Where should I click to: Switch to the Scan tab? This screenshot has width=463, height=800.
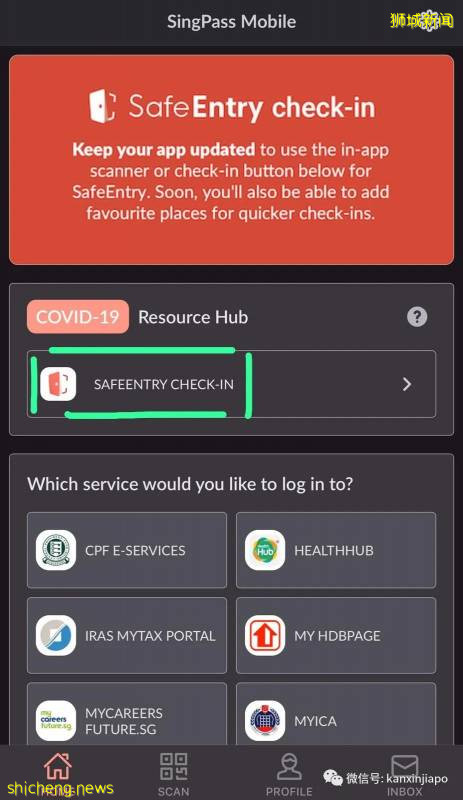174,773
